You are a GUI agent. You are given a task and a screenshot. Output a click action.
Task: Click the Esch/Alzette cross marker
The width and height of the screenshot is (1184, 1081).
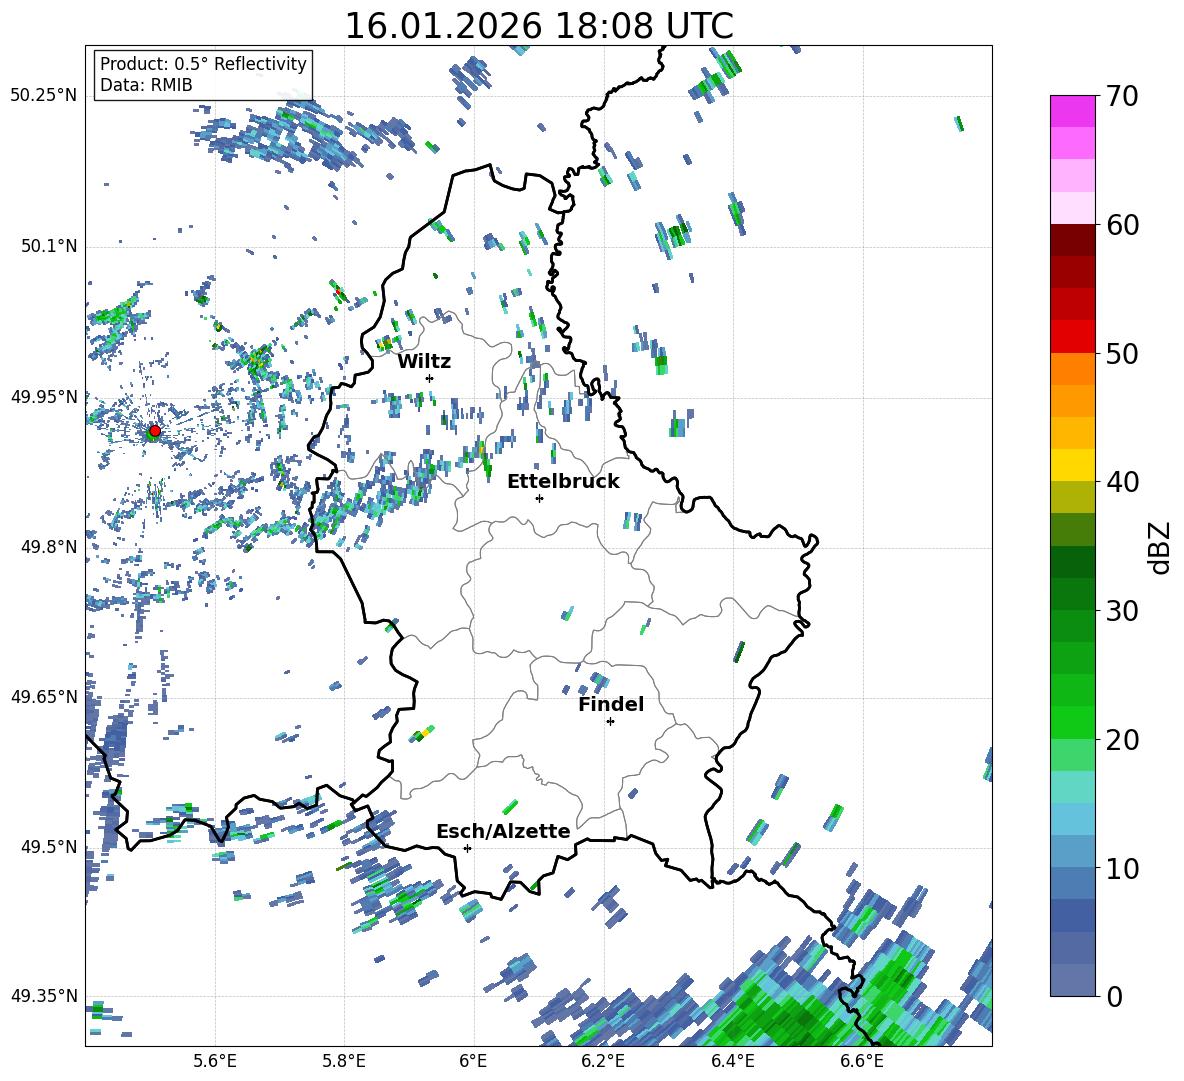(467, 848)
